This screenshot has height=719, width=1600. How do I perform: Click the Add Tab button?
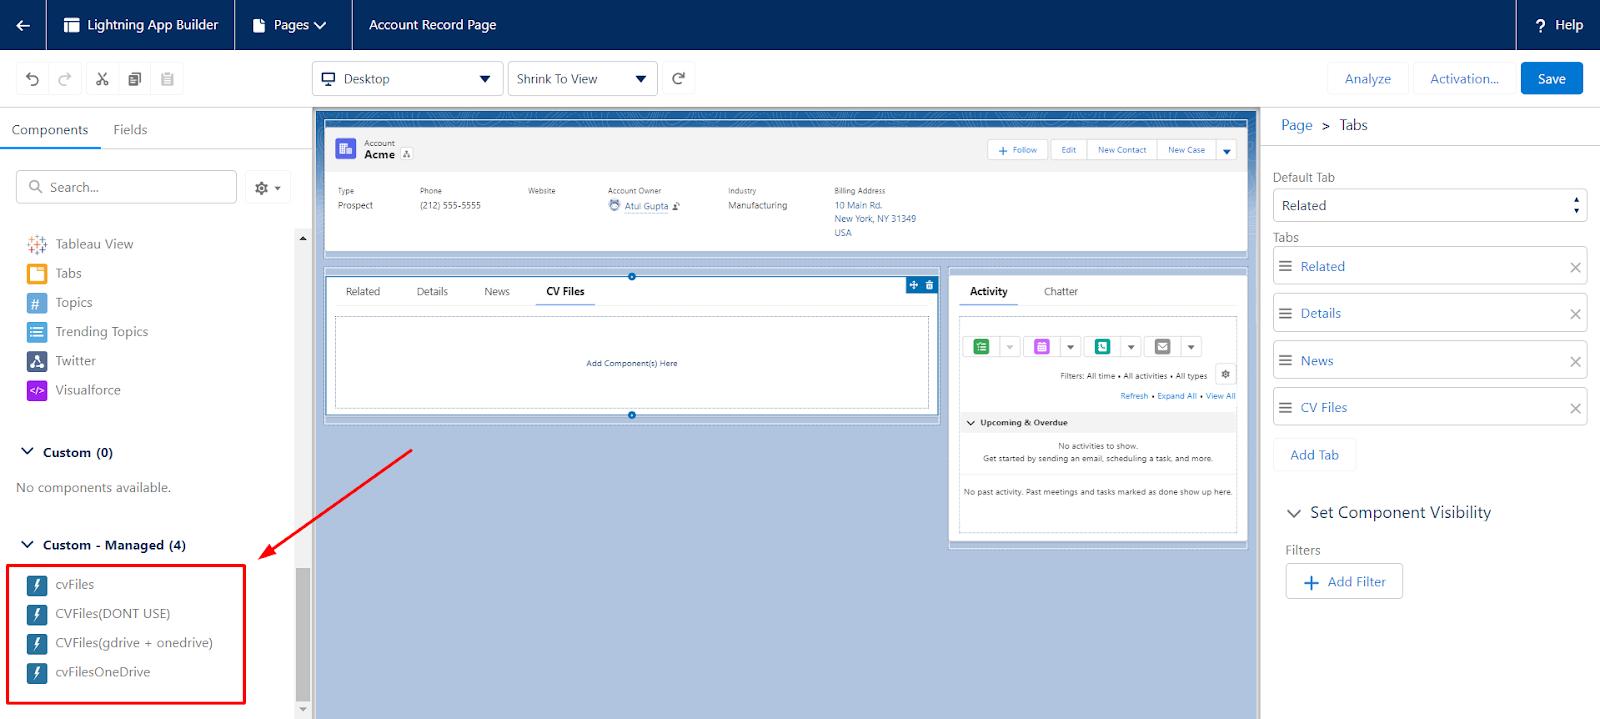(1314, 455)
